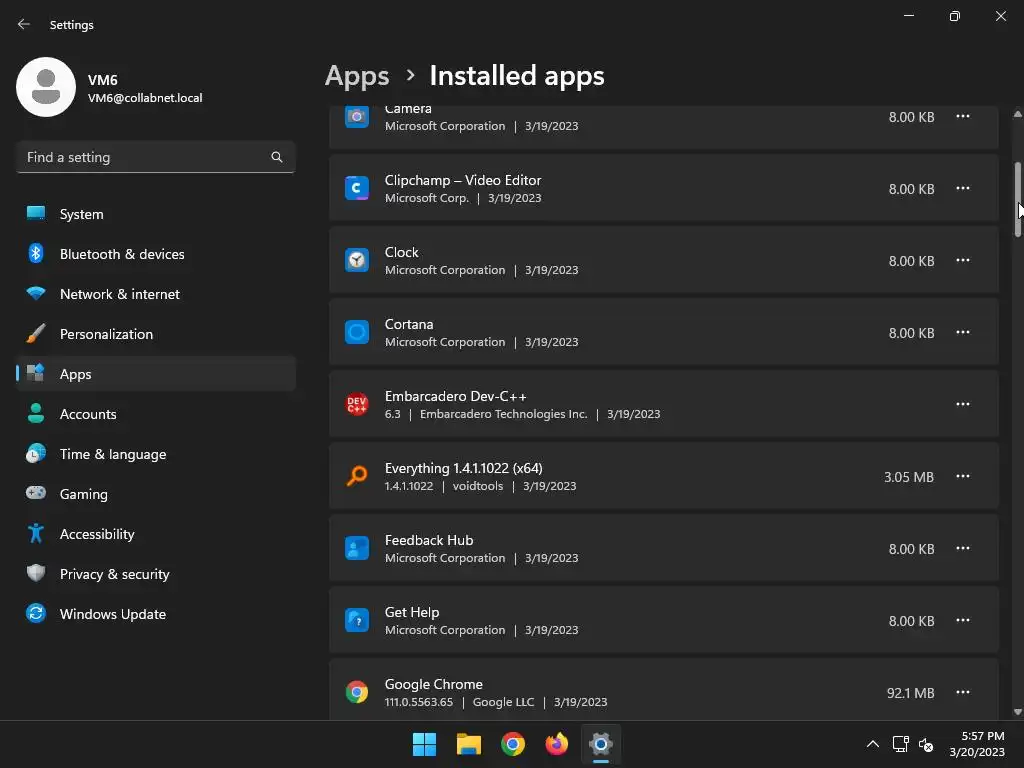Open Windows Update settings section

point(112,614)
